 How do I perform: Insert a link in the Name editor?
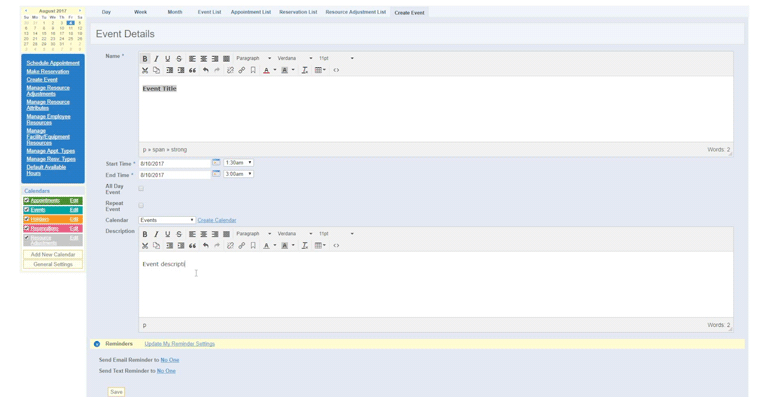click(x=241, y=70)
